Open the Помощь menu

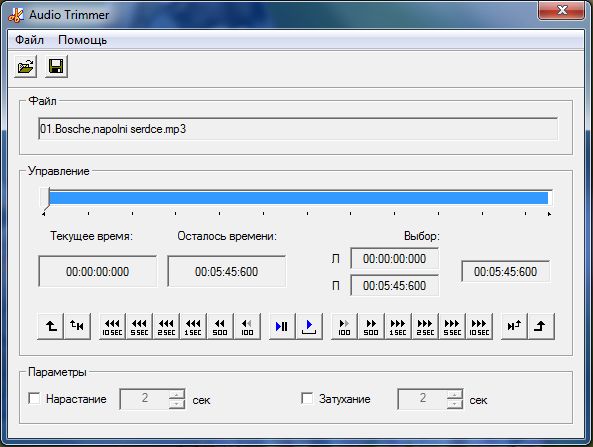coord(82,40)
